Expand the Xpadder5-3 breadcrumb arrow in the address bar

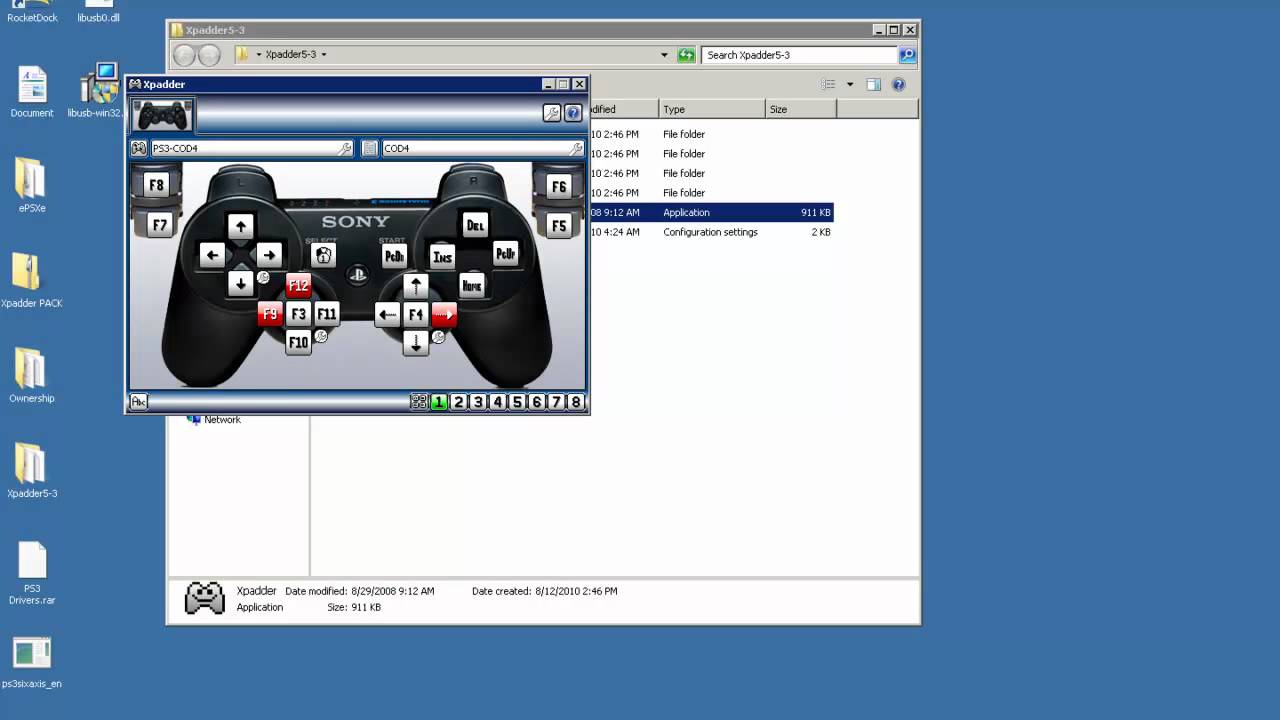[x=324, y=55]
